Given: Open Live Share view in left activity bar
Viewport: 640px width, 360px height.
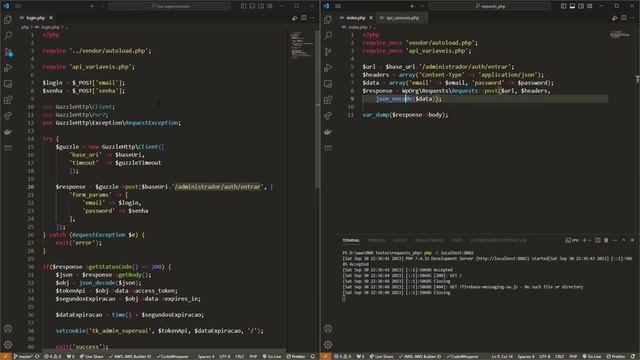Looking at the screenshot, I should (8, 116).
